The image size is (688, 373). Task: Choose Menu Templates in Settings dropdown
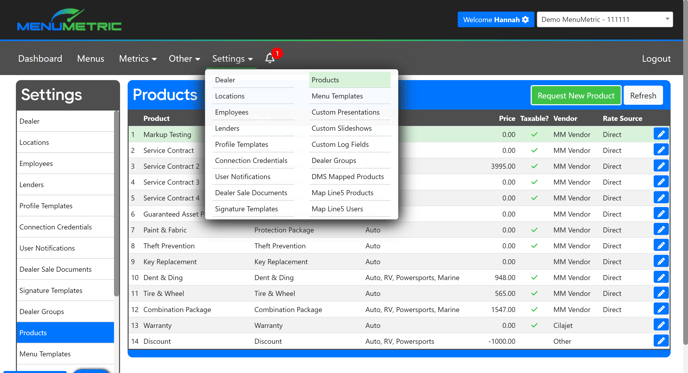(x=350, y=96)
